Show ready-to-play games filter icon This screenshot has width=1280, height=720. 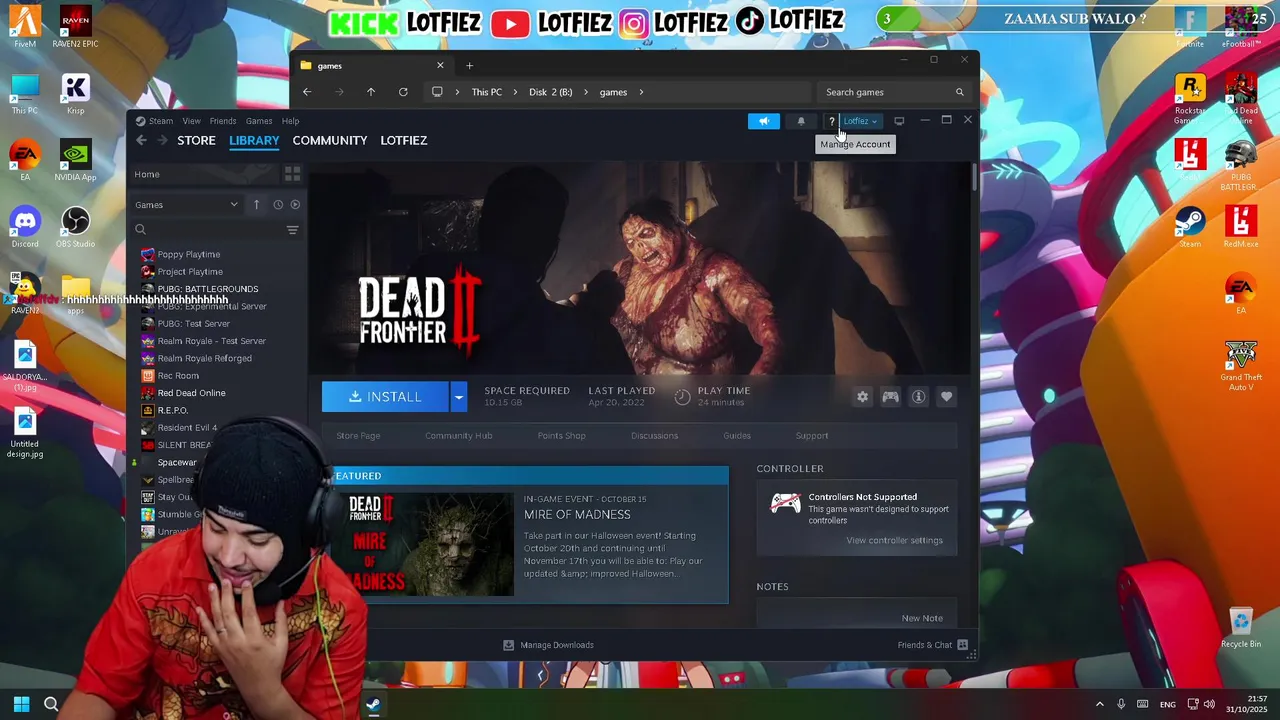tap(295, 205)
